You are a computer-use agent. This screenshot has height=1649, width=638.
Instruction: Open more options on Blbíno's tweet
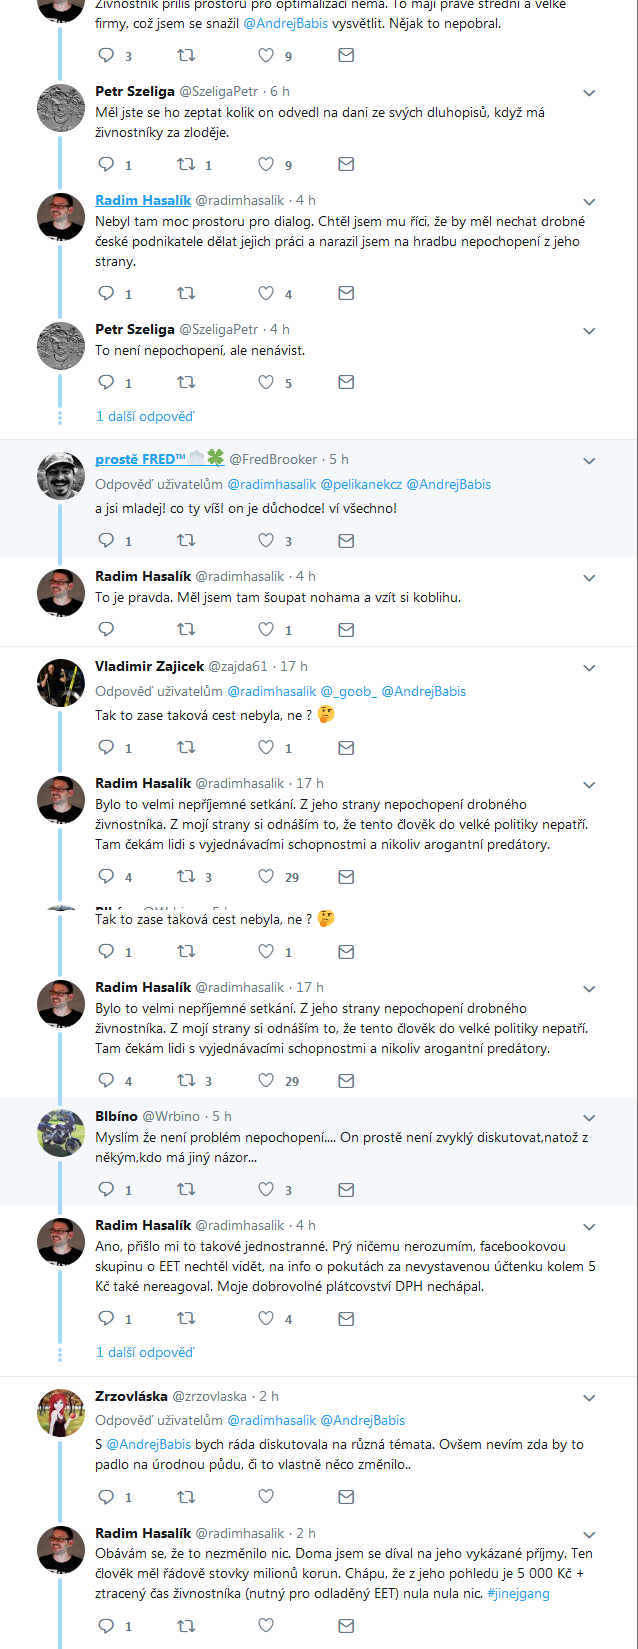[589, 1118]
